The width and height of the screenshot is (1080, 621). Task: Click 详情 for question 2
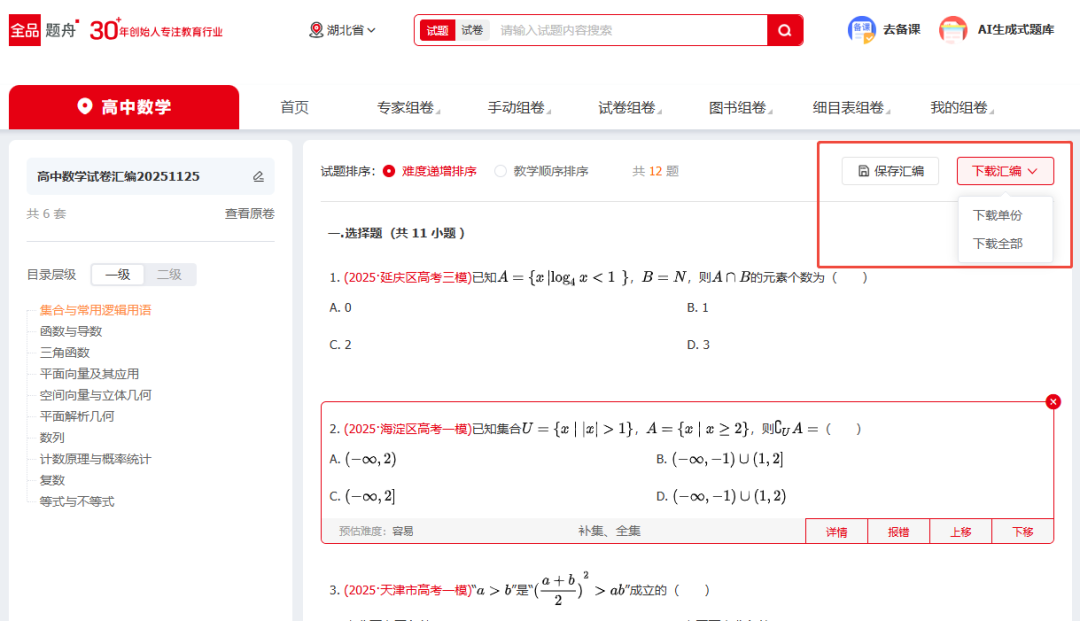coord(837,531)
